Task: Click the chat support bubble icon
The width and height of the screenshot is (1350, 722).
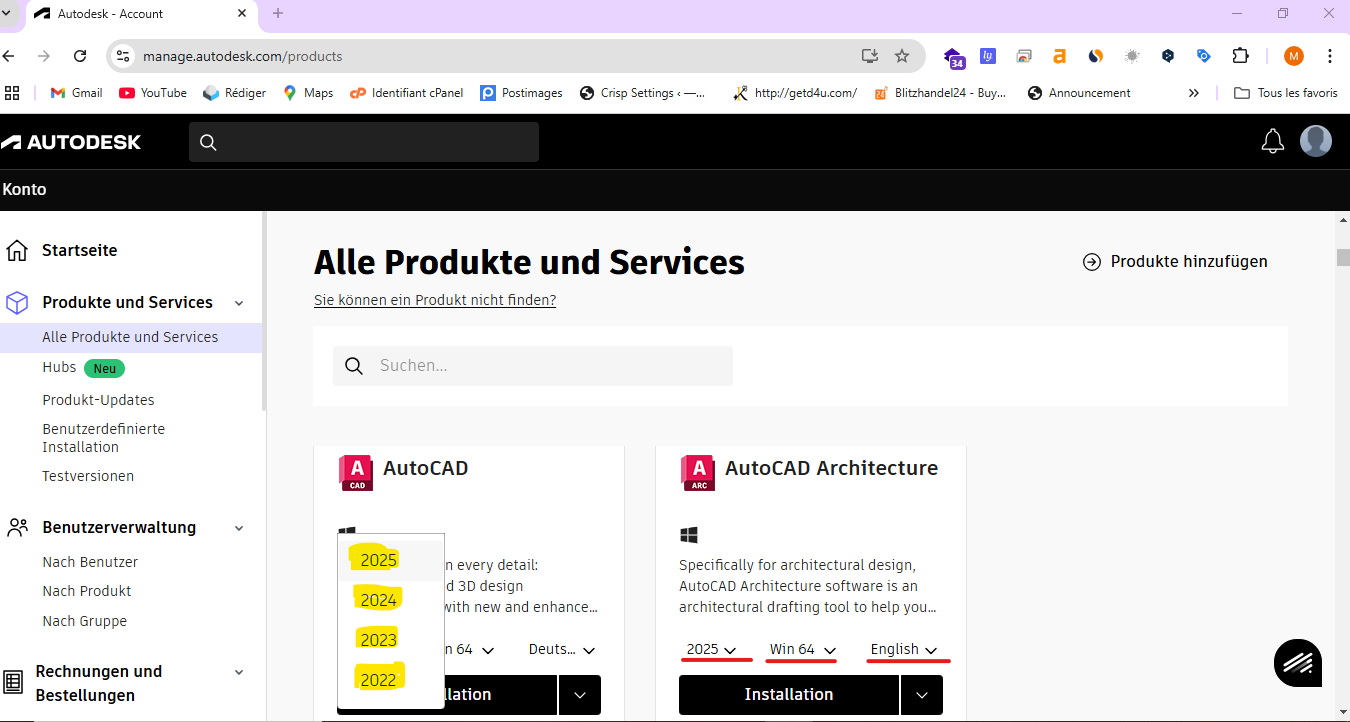Action: coord(1297,662)
